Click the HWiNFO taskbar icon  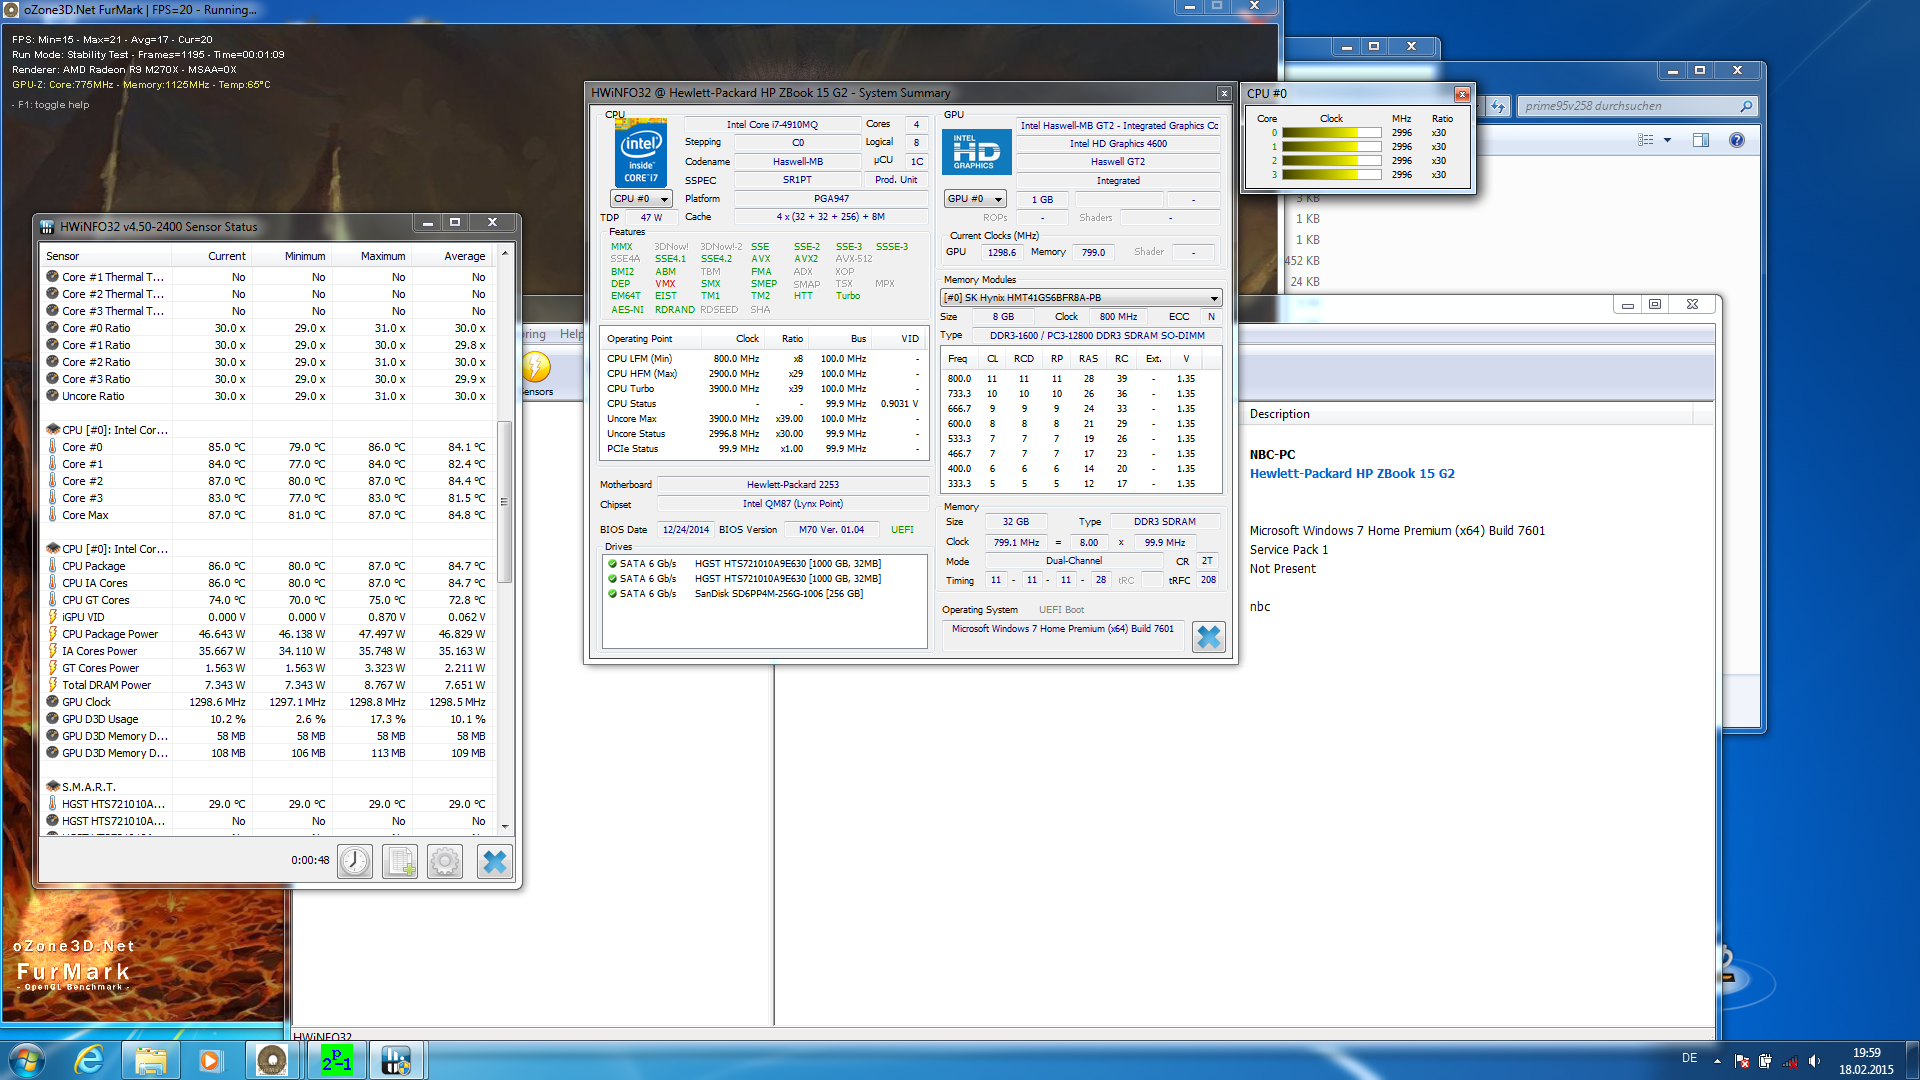[396, 1060]
